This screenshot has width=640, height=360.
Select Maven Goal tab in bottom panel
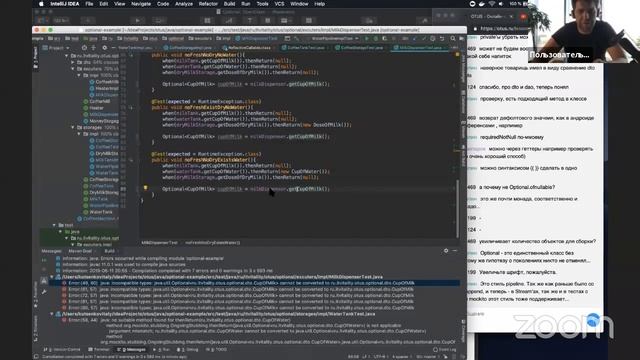tap(80, 251)
